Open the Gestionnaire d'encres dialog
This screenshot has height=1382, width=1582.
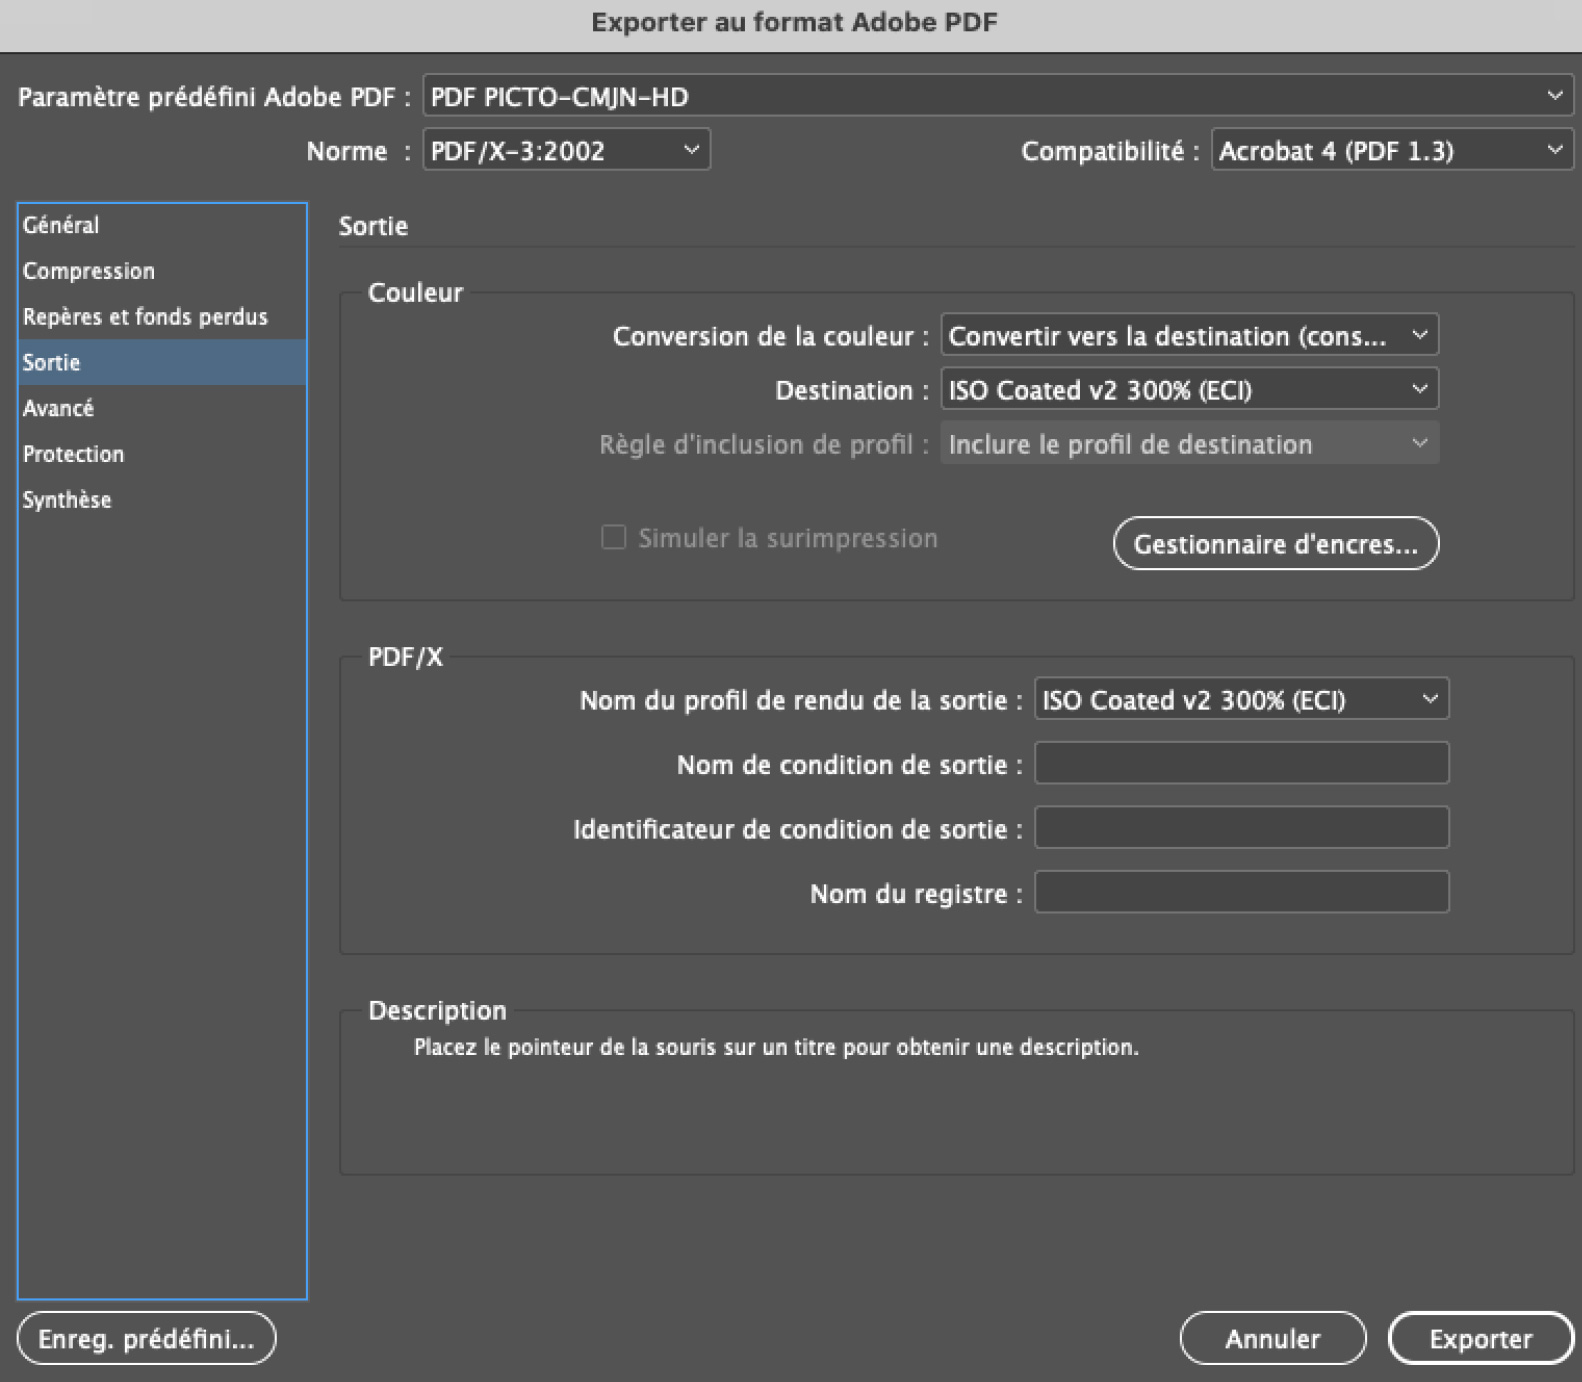click(1275, 544)
